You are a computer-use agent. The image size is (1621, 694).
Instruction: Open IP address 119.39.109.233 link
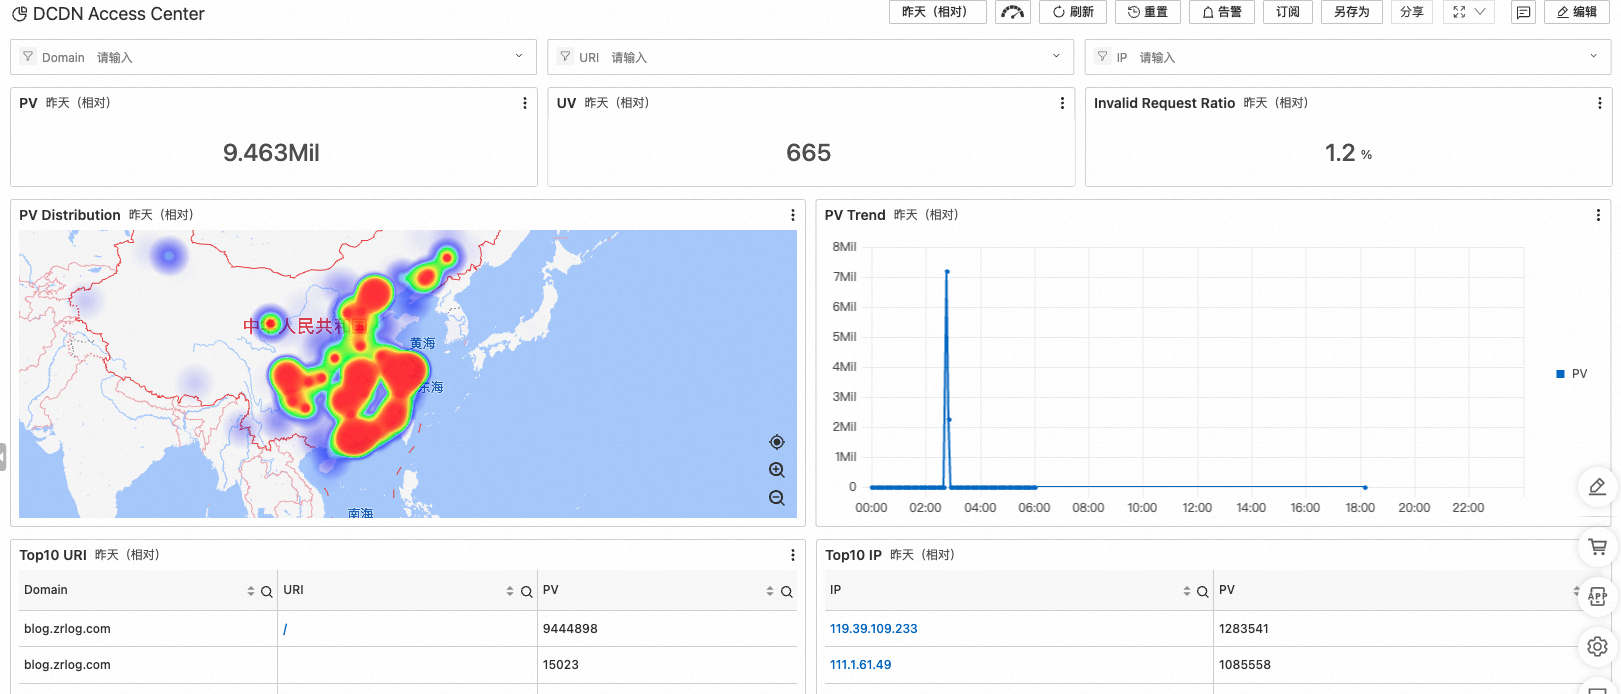(873, 629)
